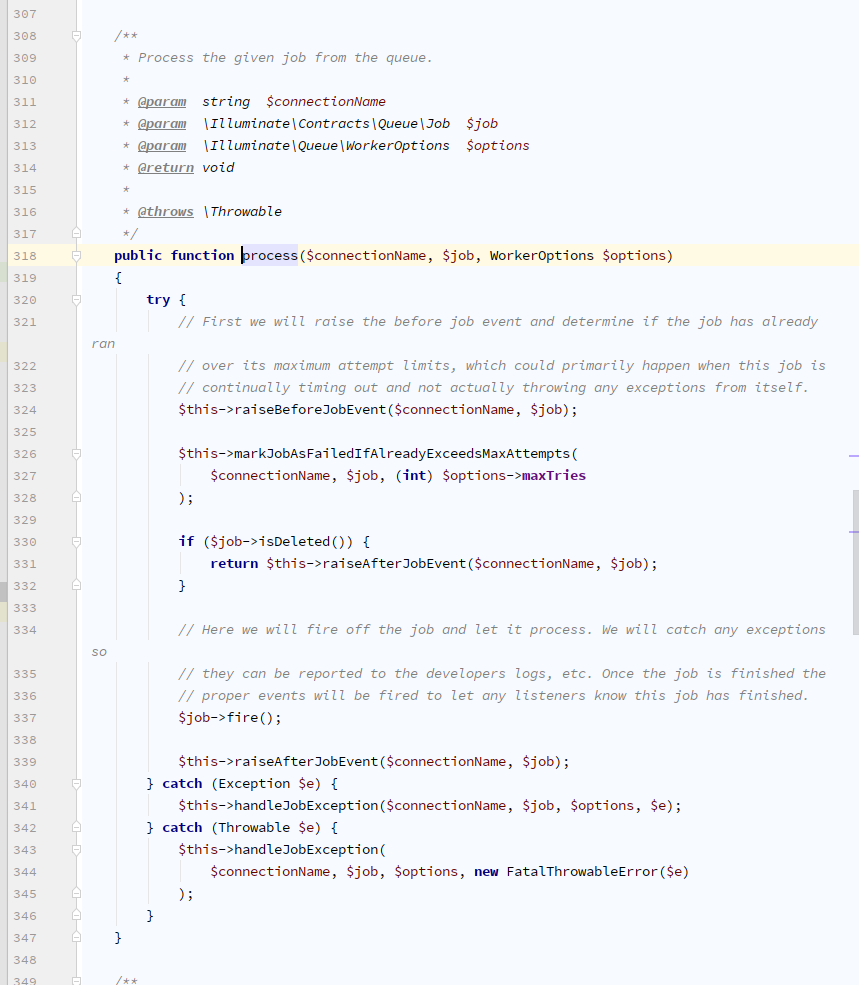Click '@return' tag in the doc comment
Screen dimensions: 859x985
[x=166, y=168]
